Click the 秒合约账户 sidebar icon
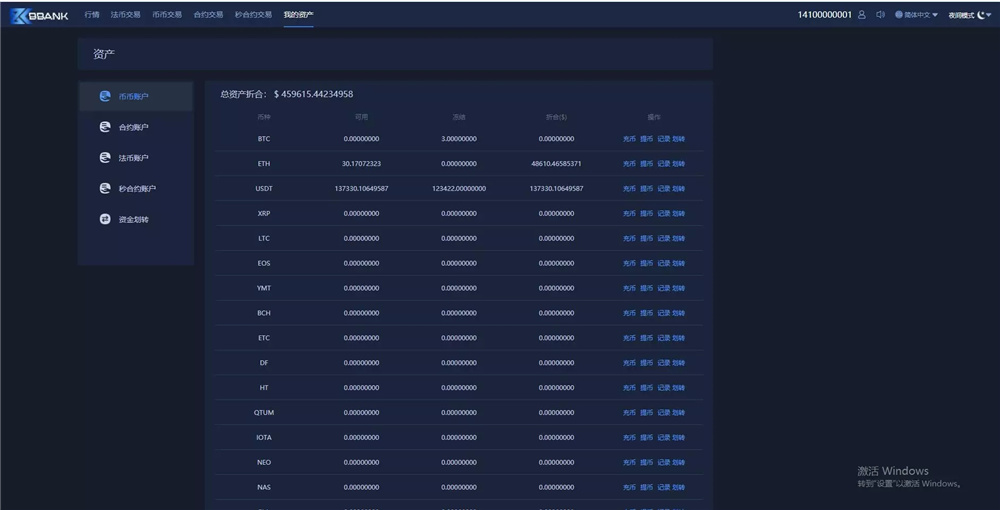 105,188
